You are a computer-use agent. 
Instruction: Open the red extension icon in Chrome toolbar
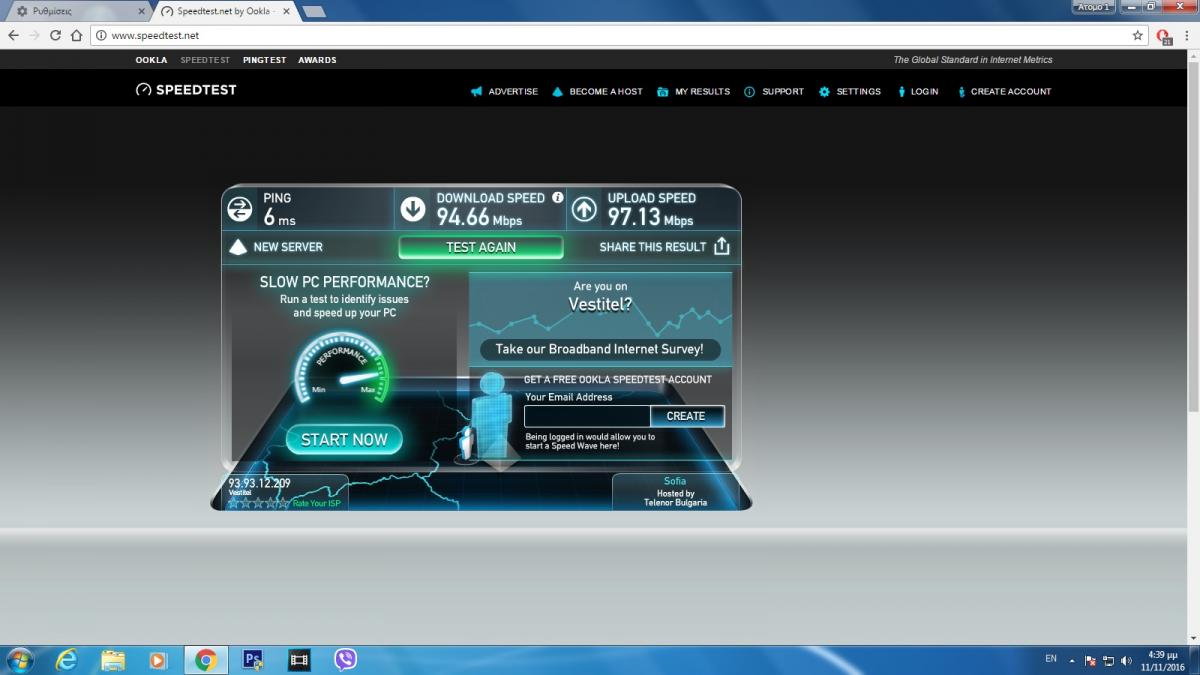coord(1164,36)
